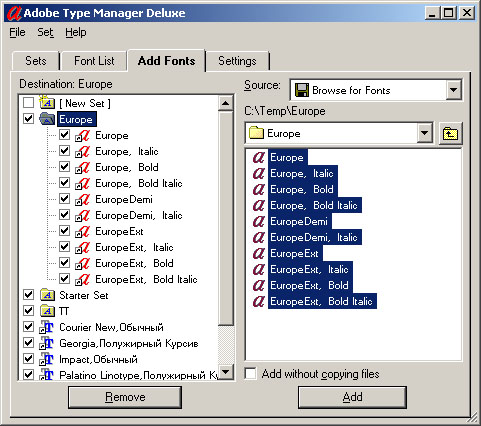Switch to the Sets tab
This screenshot has width=481, height=426.
pos(36,61)
